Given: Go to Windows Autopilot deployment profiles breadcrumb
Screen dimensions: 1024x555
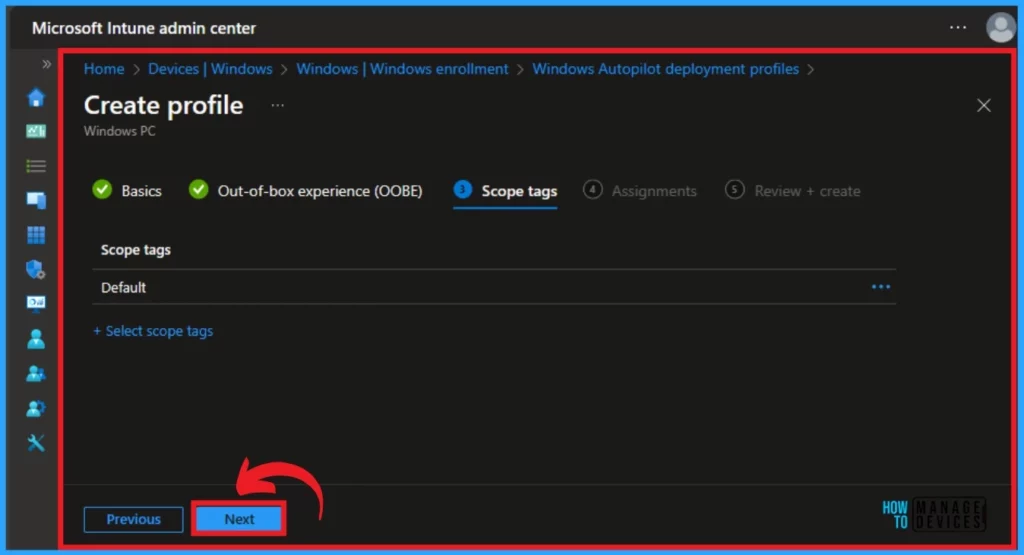Looking at the screenshot, I should tap(665, 69).
